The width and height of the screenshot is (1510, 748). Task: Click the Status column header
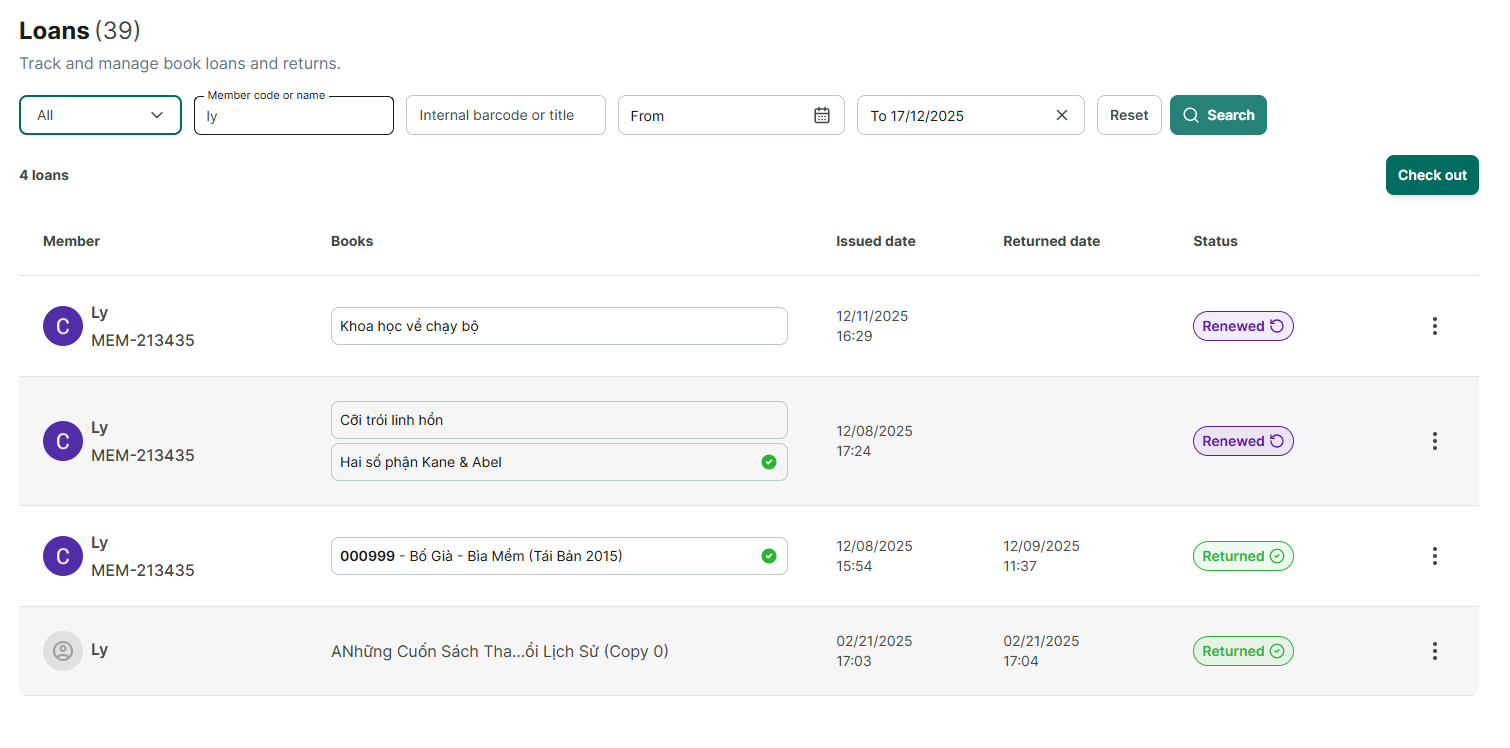pyautogui.click(x=1215, y=241)
